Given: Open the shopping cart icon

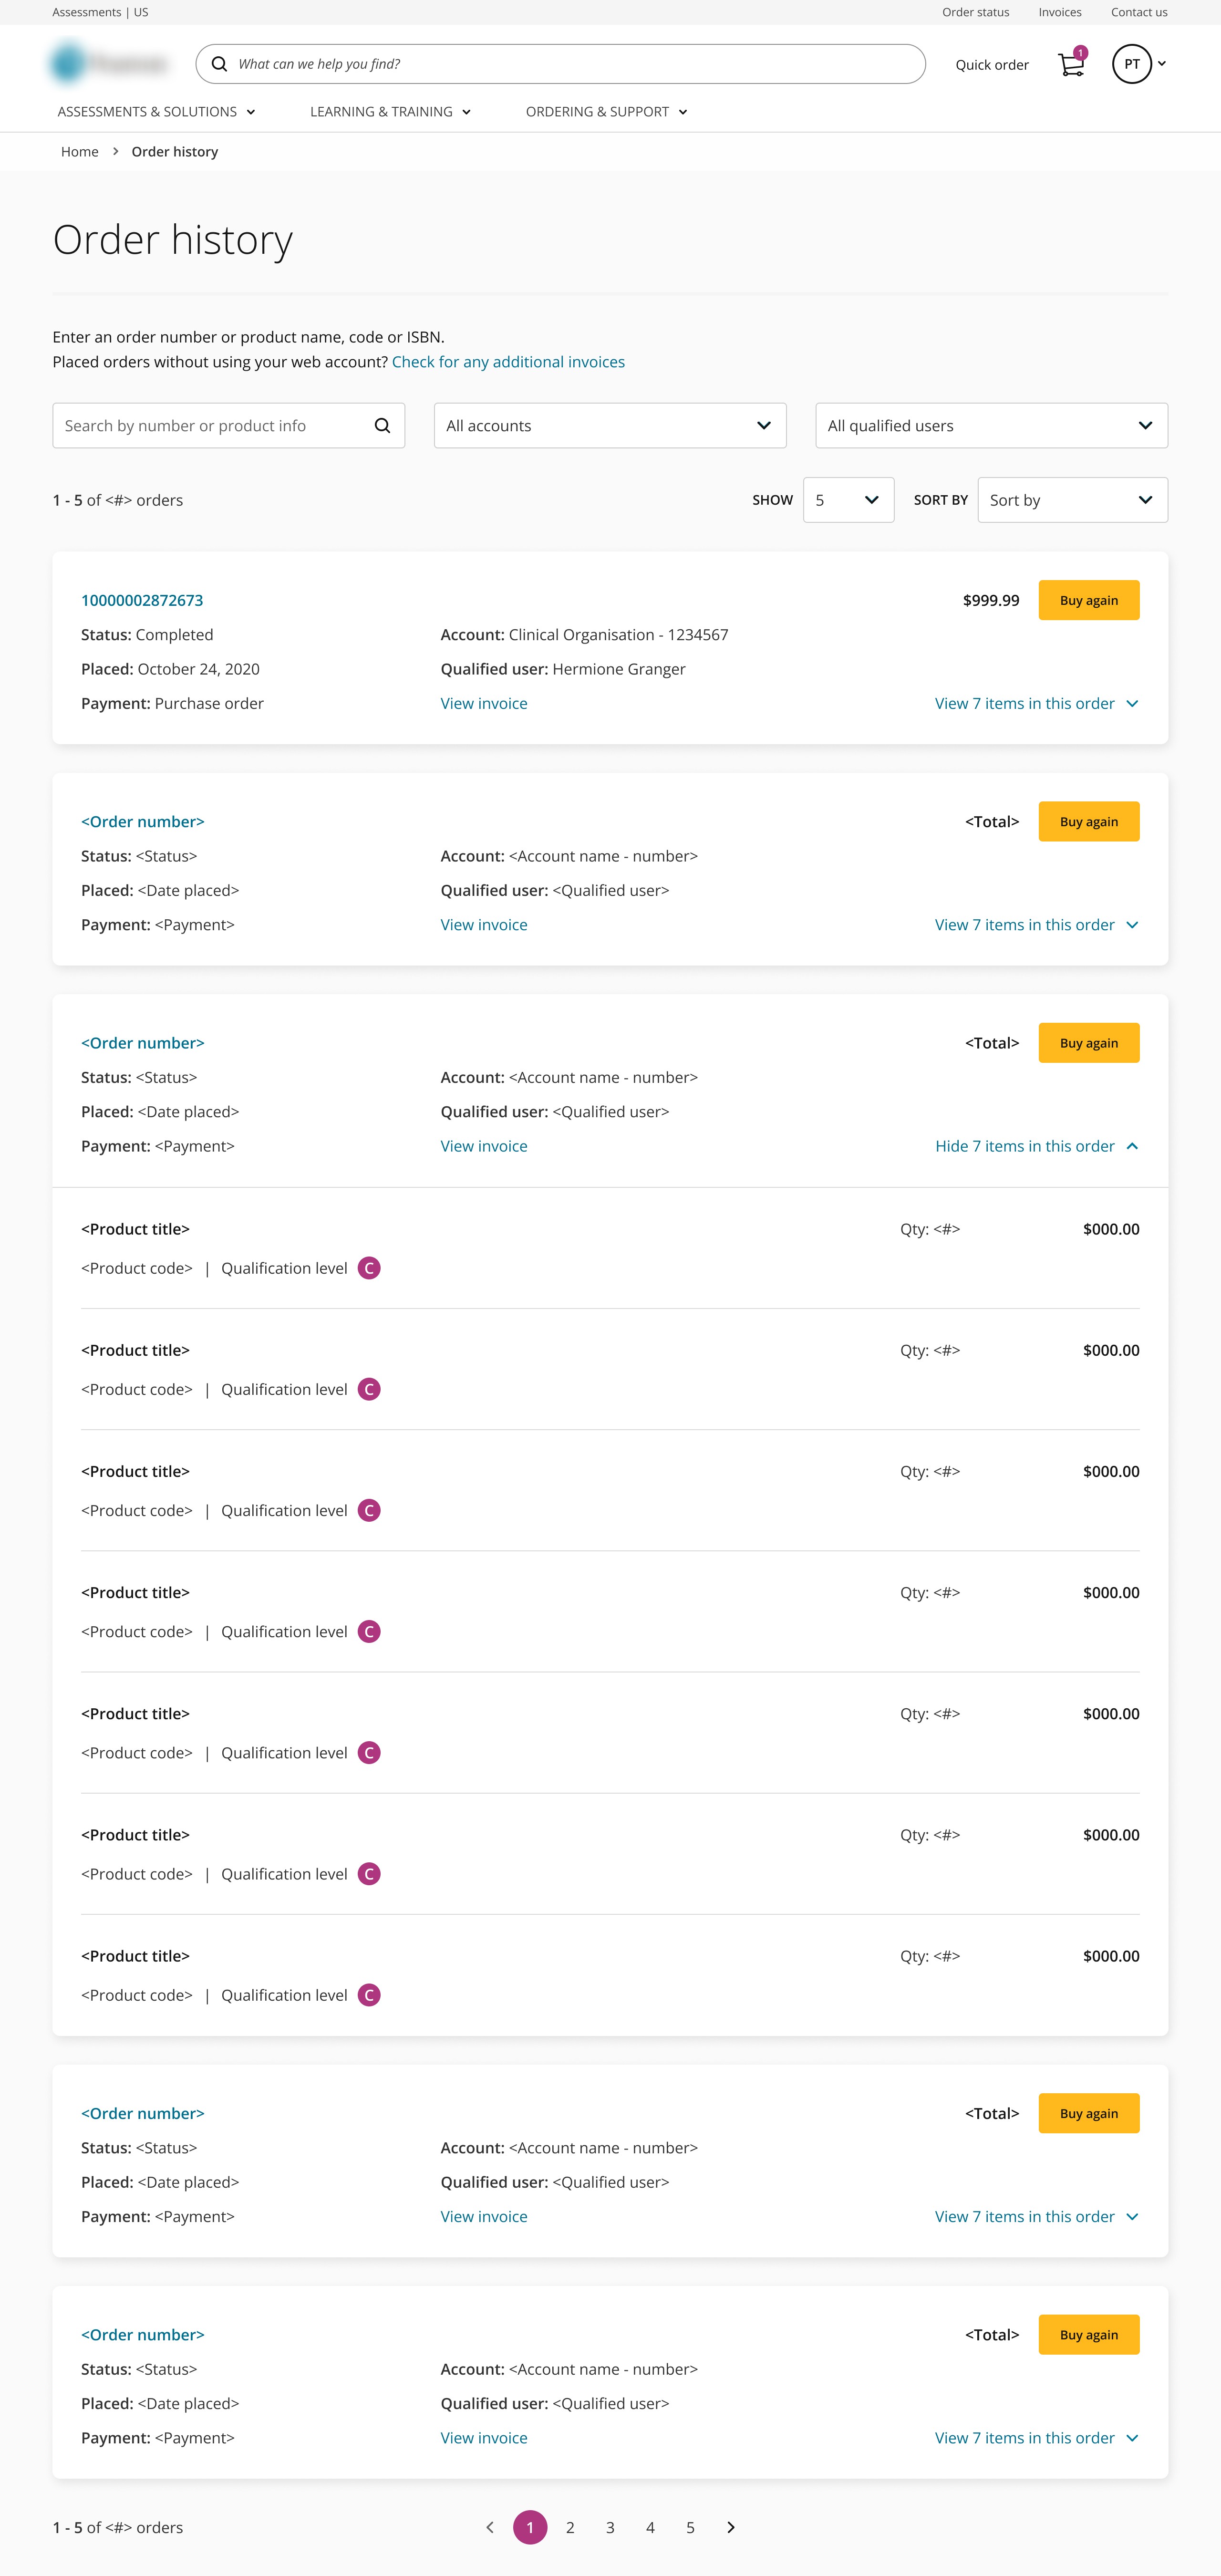Looking at the screenshot, I should [x=1070, y=65].
